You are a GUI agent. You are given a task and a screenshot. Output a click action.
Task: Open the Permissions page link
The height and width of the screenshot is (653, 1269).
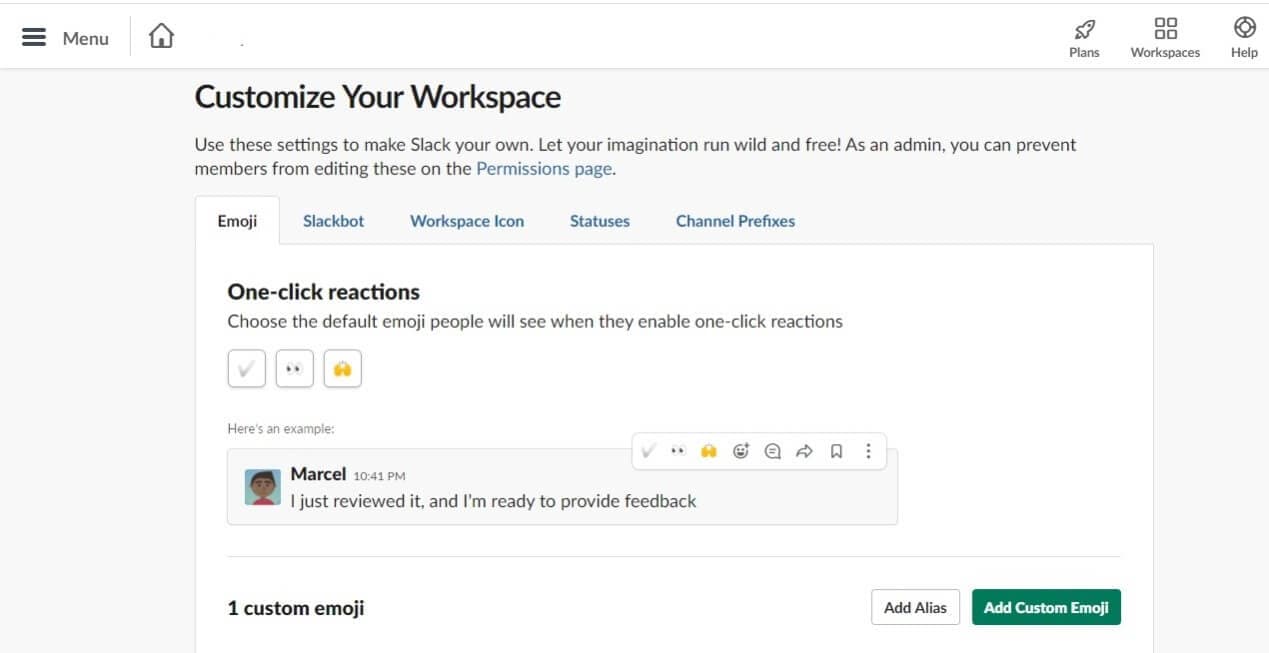coord(543,169)
